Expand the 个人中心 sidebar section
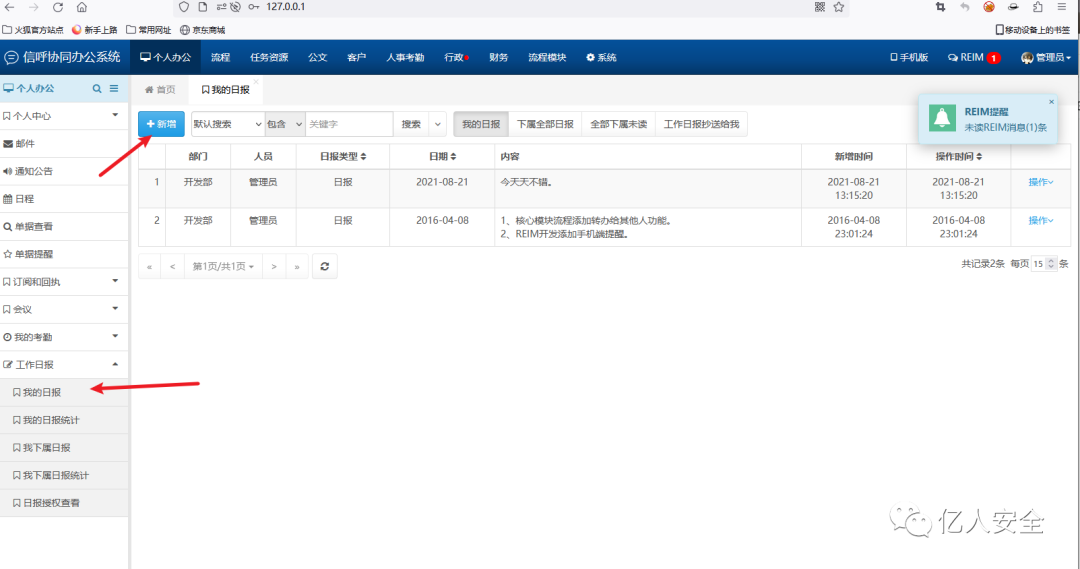1080x569 pixels. (x=65, y=116)
